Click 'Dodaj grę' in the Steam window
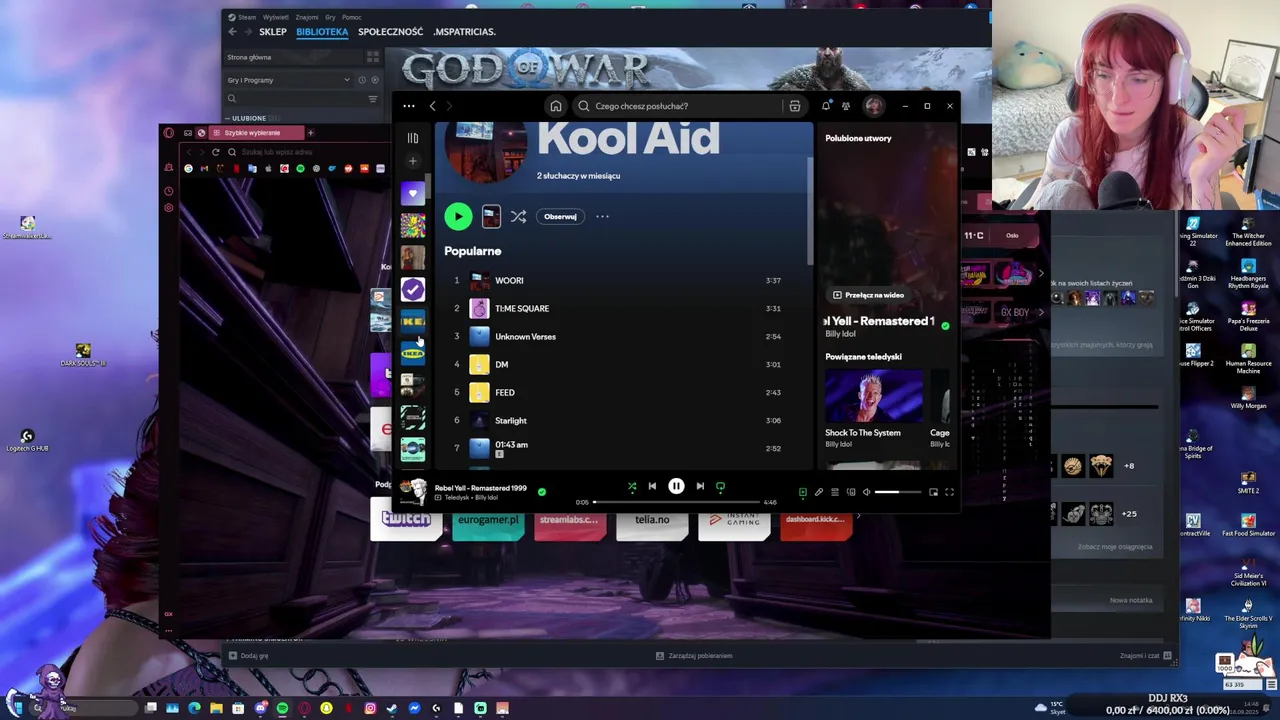Image resolution: width=1280 pixels, height=720 pixels. tap(249, 656)
